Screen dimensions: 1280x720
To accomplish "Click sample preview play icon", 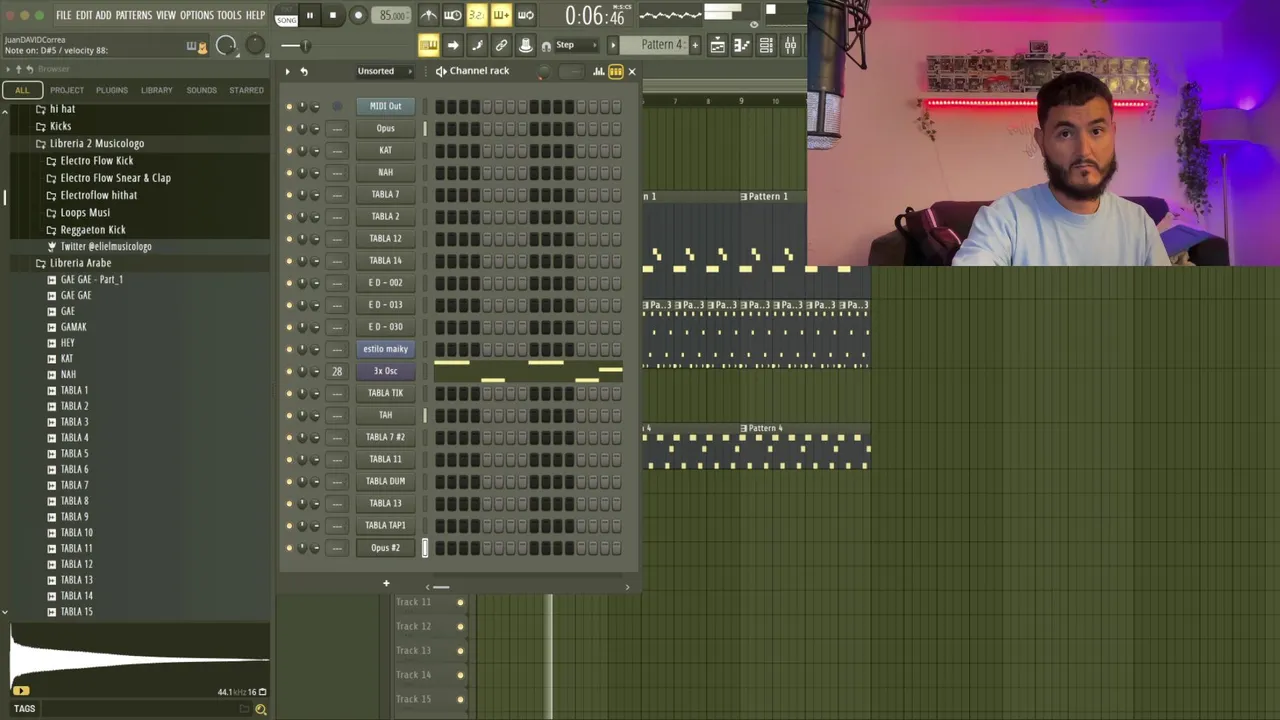I will pos(20,690).
